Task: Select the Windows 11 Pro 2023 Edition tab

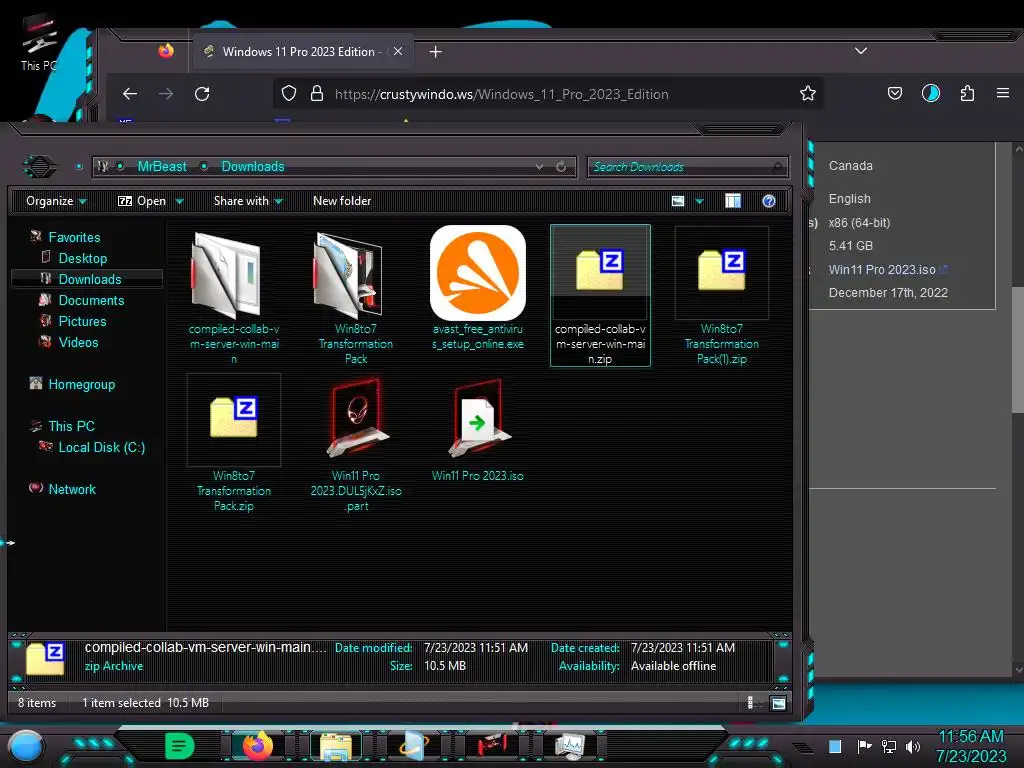Action: 302,52
